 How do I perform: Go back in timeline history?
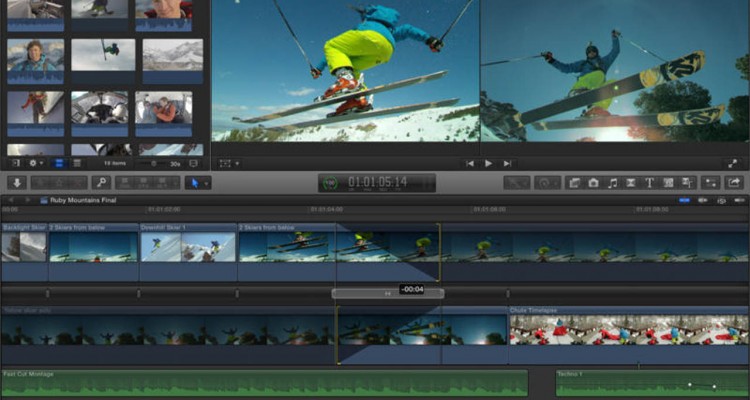tap(11, 200)
